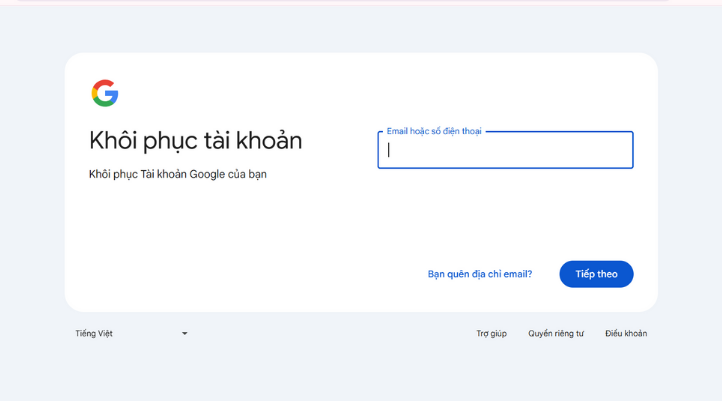Open the 'Trợ giúp' help link
Image resolution: width=722 pixels, height=401 pixels.
coord(491,333)
